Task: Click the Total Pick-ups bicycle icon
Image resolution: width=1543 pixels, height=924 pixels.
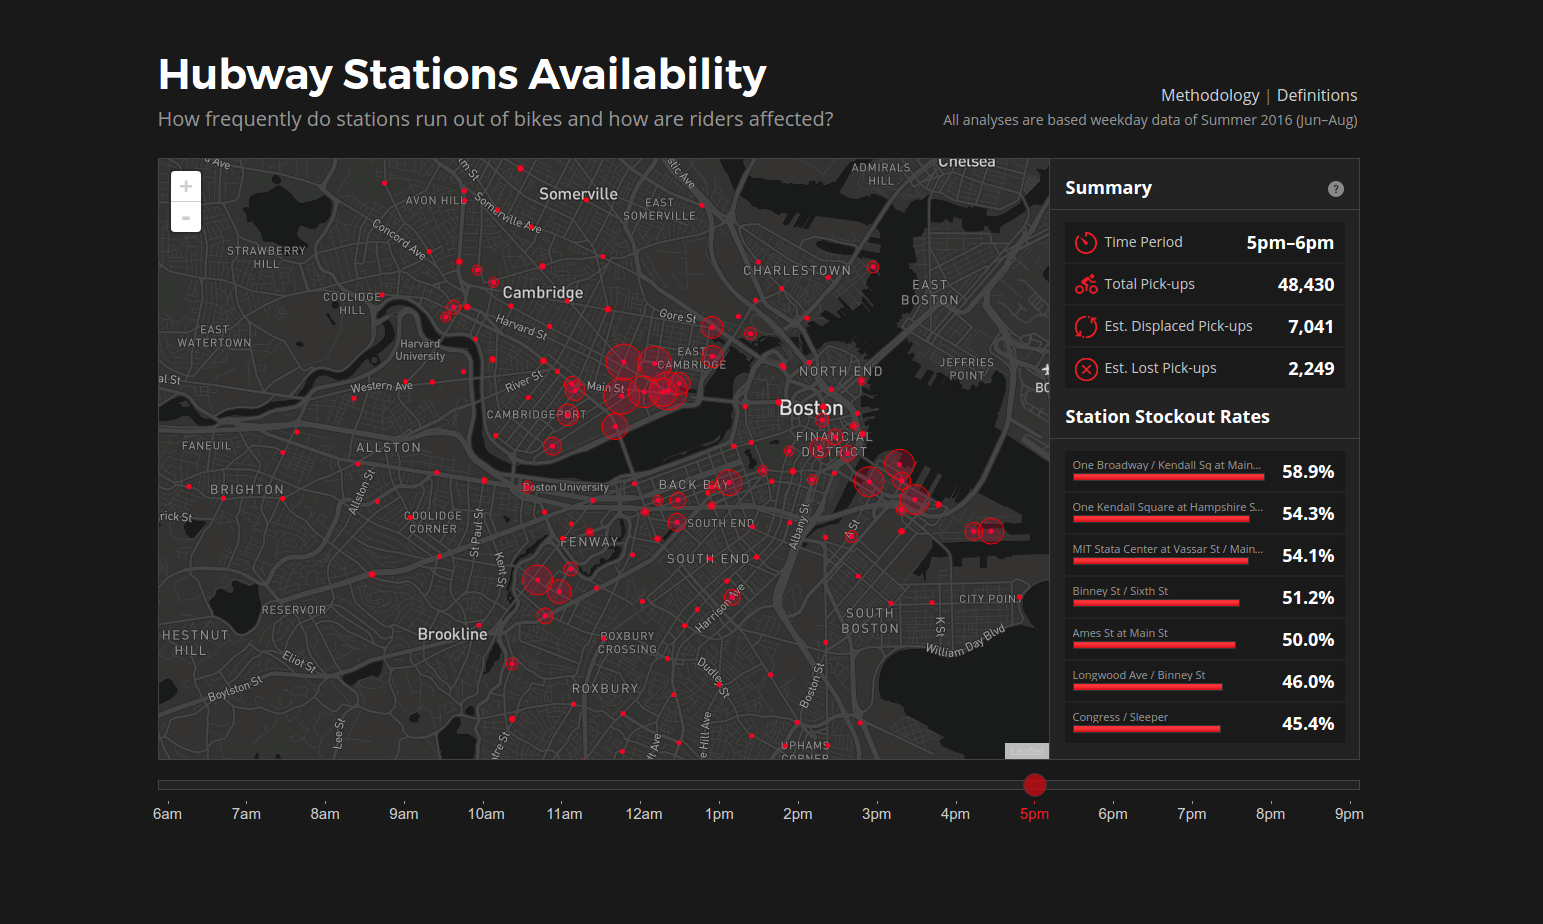Action: 1086,285
